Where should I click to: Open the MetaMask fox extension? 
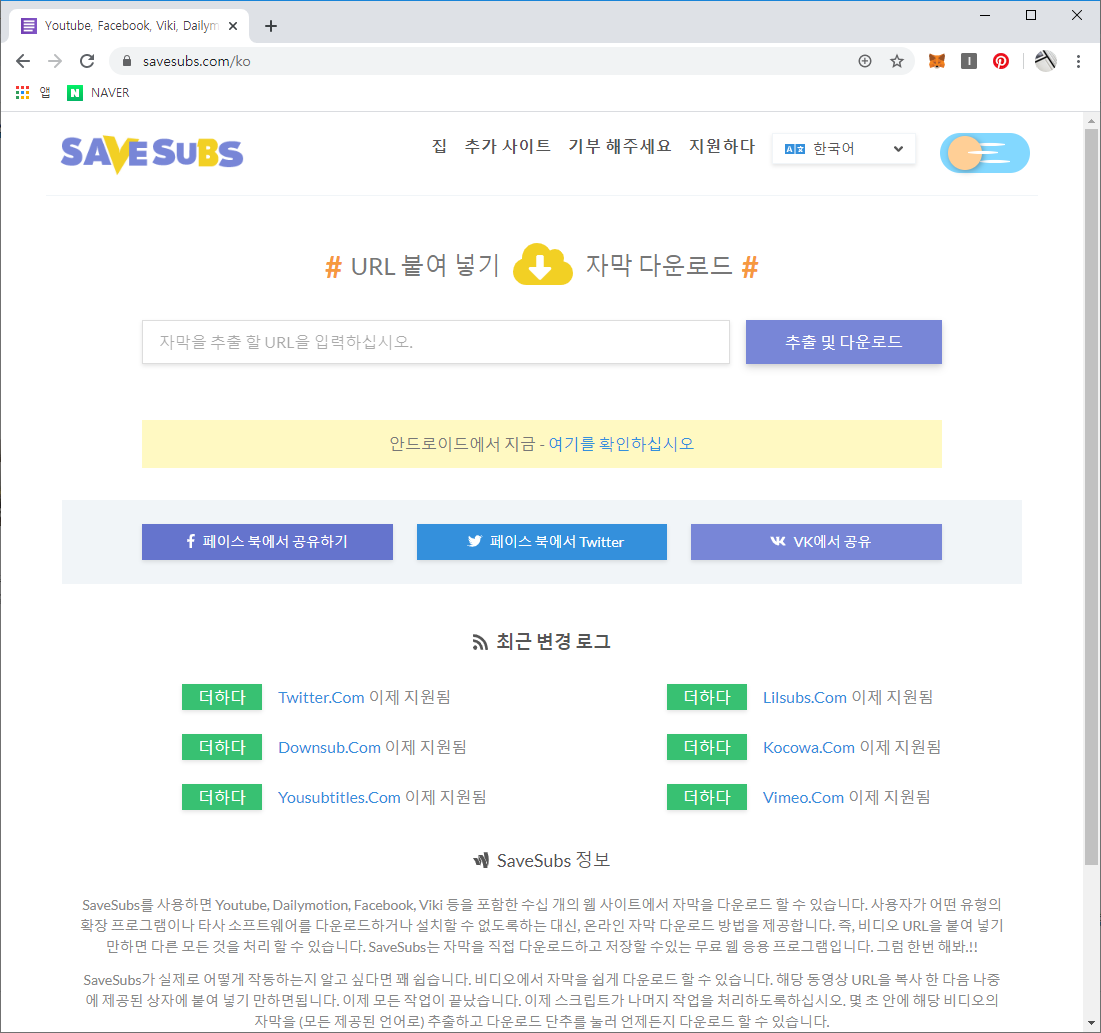(x=937, y=61)
